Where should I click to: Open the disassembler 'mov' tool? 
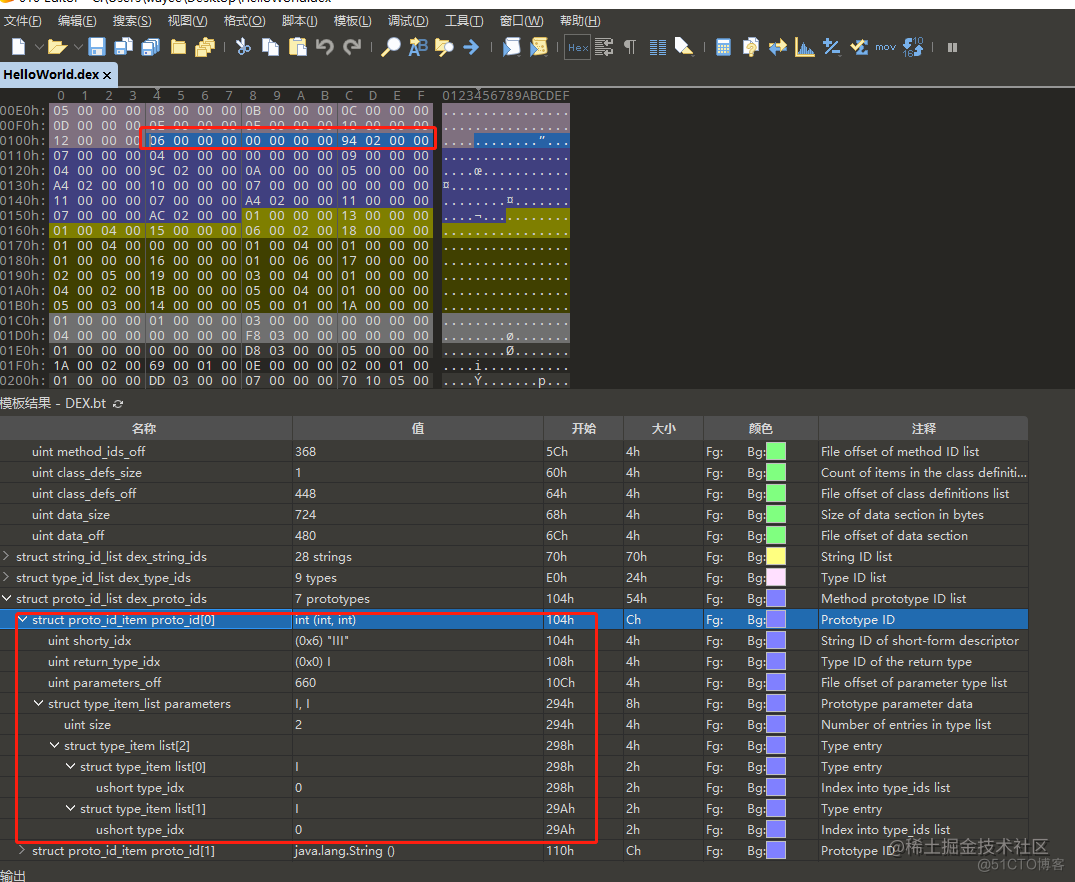[885, 47]
